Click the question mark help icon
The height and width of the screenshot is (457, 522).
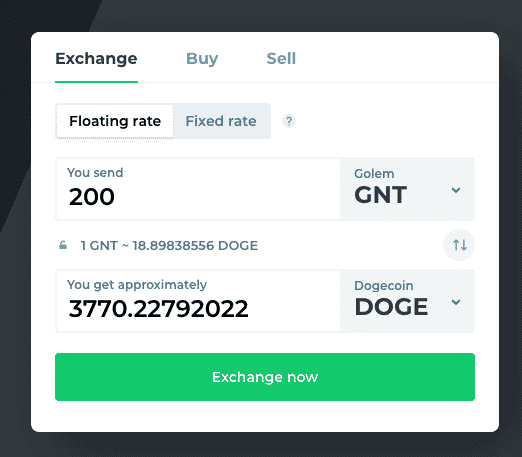coord(289,121)
